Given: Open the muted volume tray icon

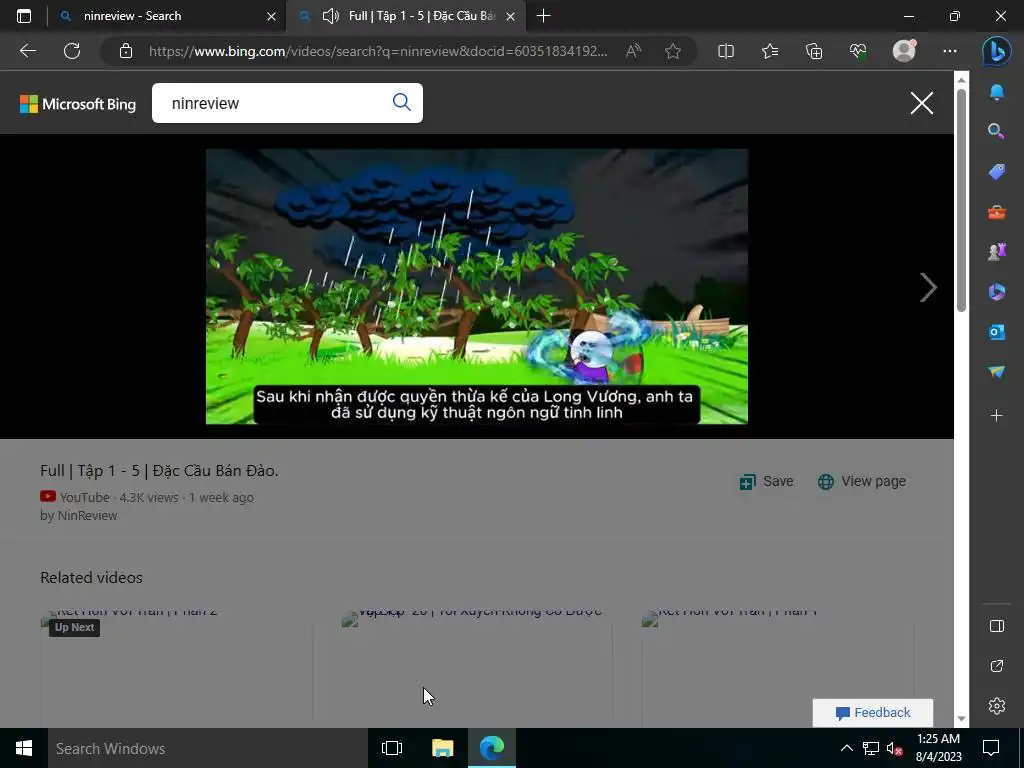Looking at the screenshot, I should pyautogui.click(x=894, y=748).
